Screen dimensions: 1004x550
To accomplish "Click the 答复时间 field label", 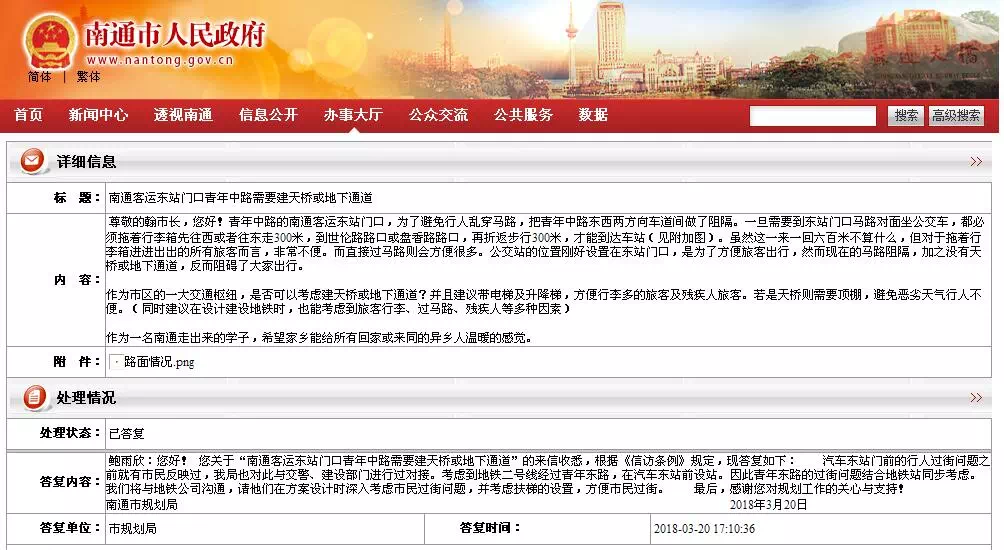I will [490, 528].
